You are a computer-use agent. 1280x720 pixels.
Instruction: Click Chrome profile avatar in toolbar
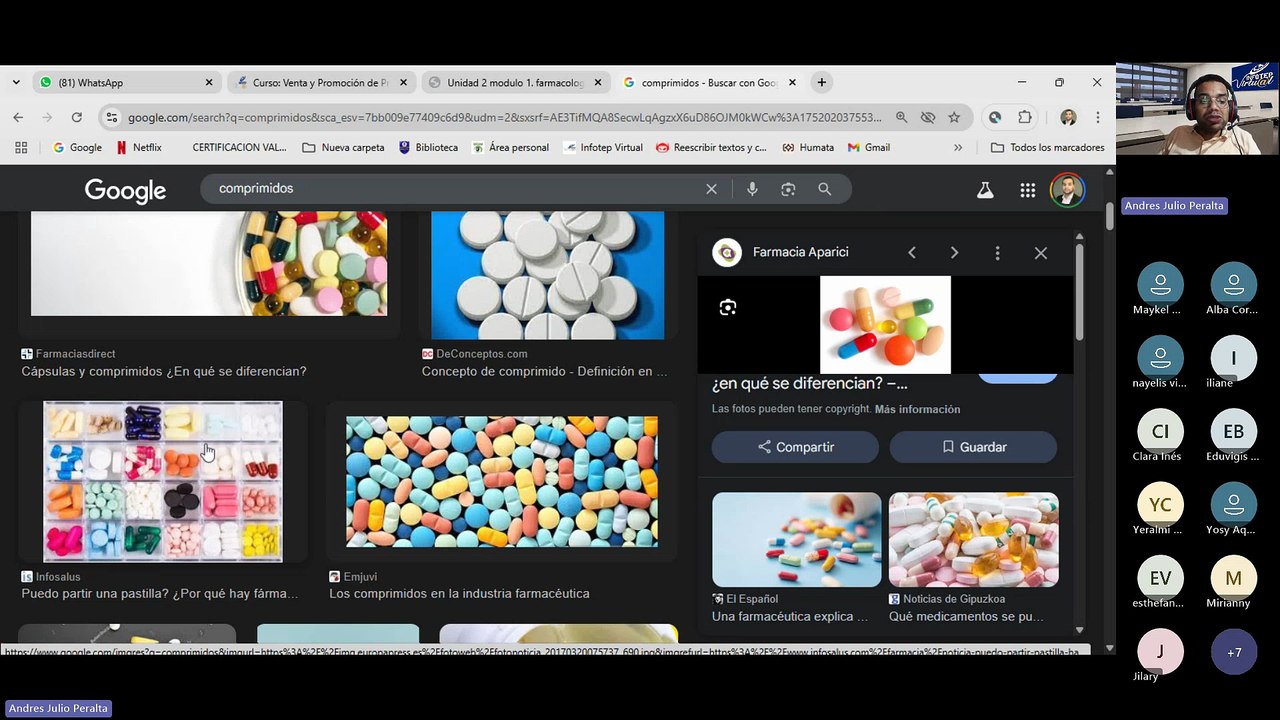point(1068,117)
